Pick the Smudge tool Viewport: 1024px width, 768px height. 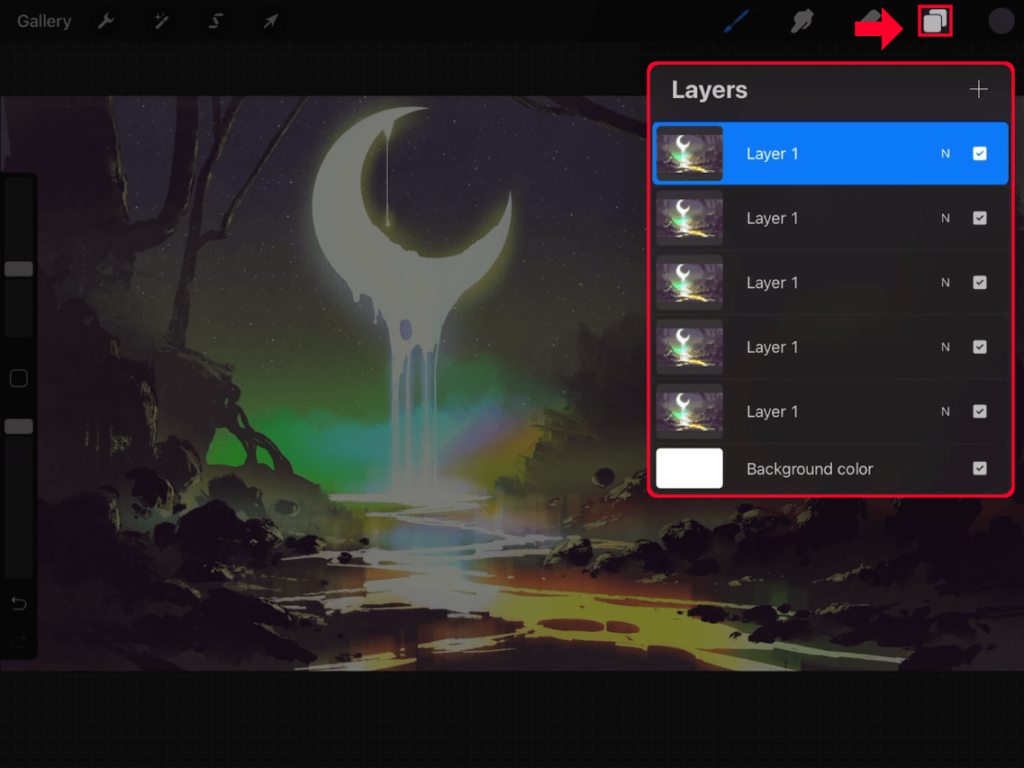click(803, 20)
